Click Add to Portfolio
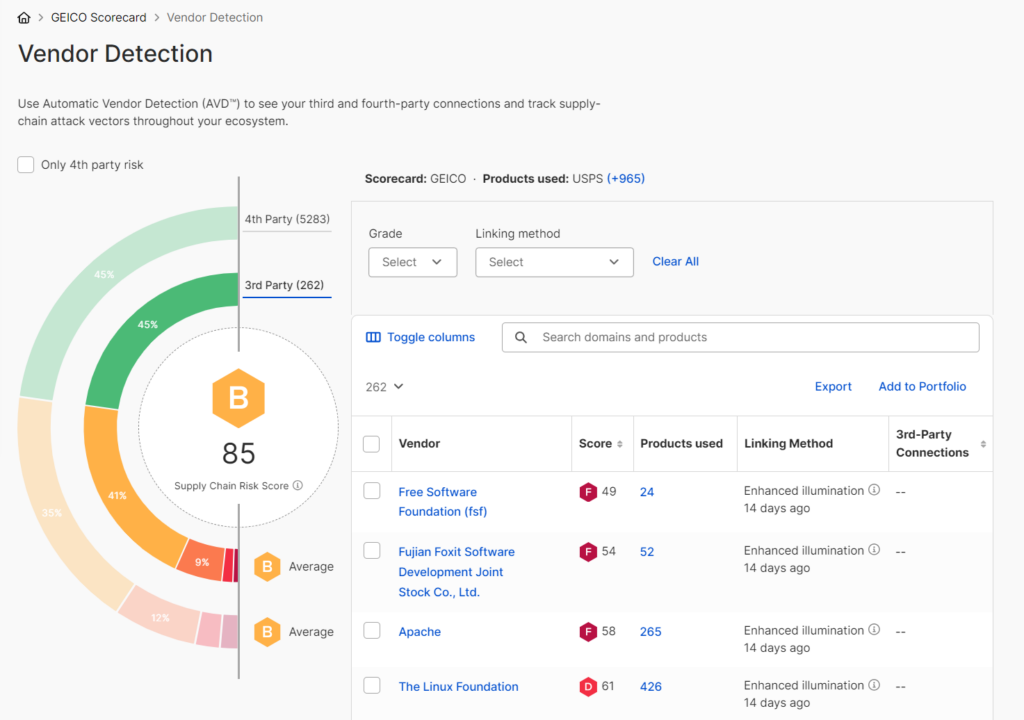Viewport: 1024px width, 720px height. click(922, 387)
